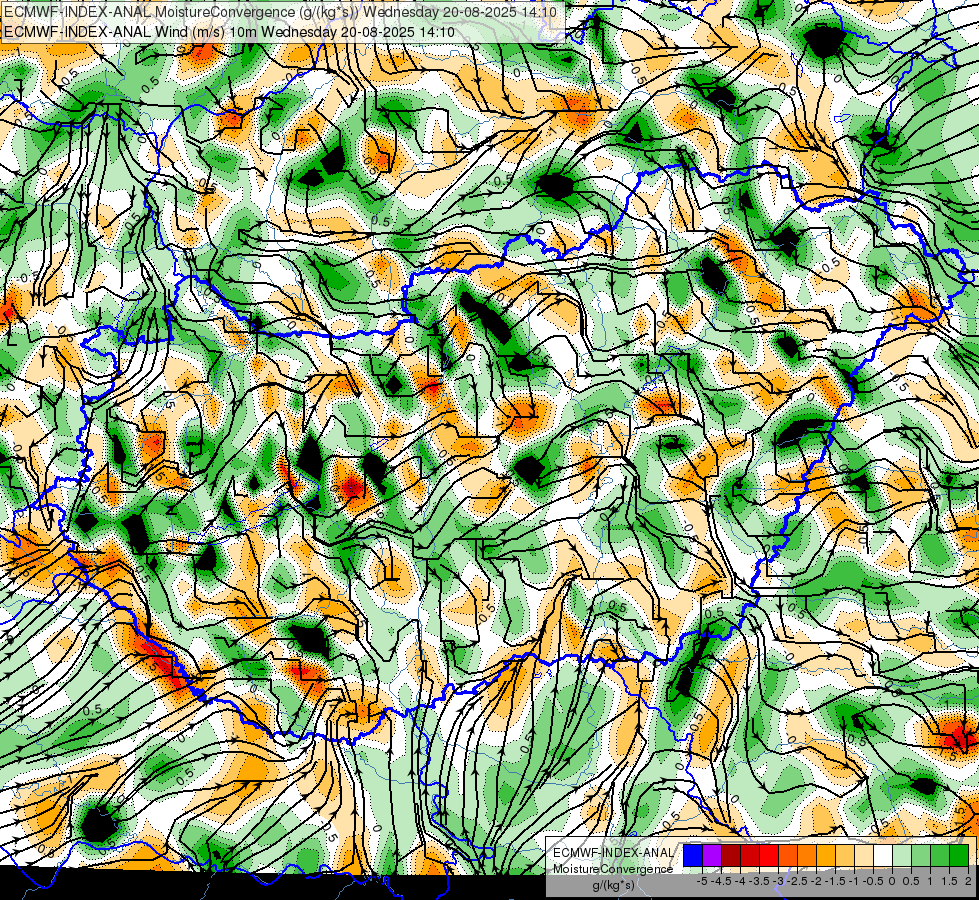Click the "-3" legend tick label

(779, 881)
